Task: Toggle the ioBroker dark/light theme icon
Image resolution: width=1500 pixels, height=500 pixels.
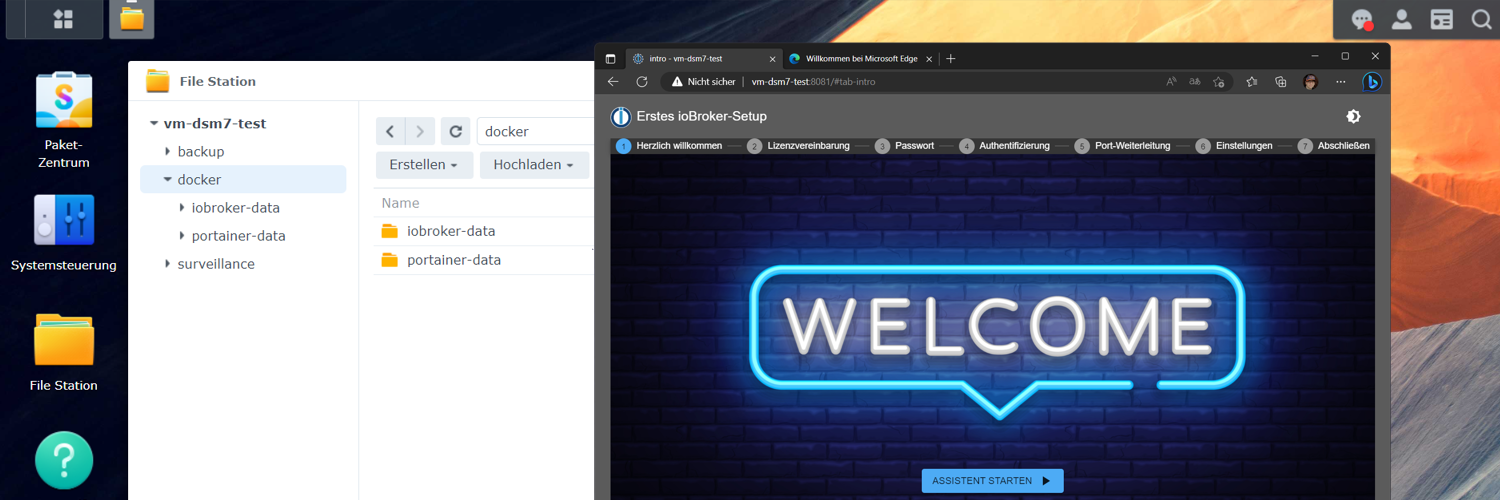Action: coord(1353,117)
